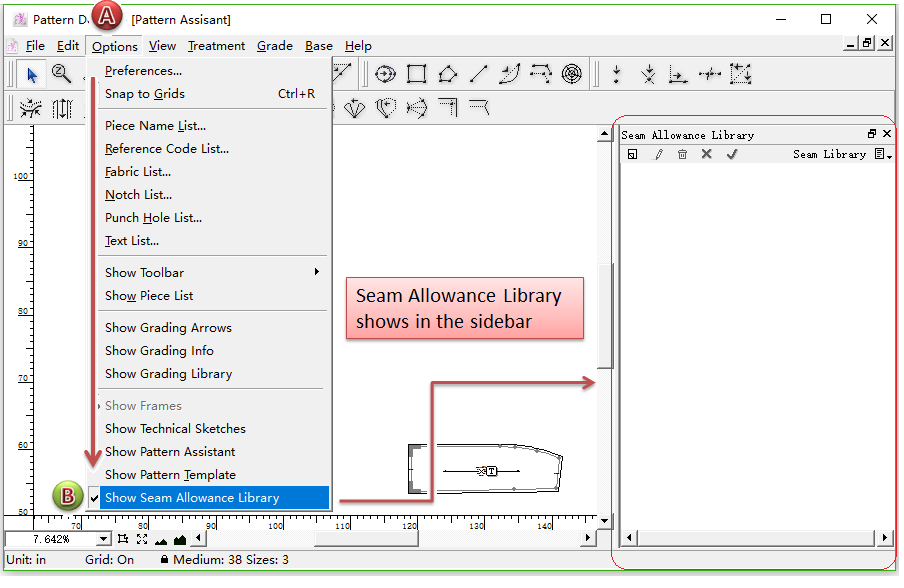Choose the concentric circle tool in toolbar
The height and width of the screenshot is (588, 904).
tap(571, 74)
